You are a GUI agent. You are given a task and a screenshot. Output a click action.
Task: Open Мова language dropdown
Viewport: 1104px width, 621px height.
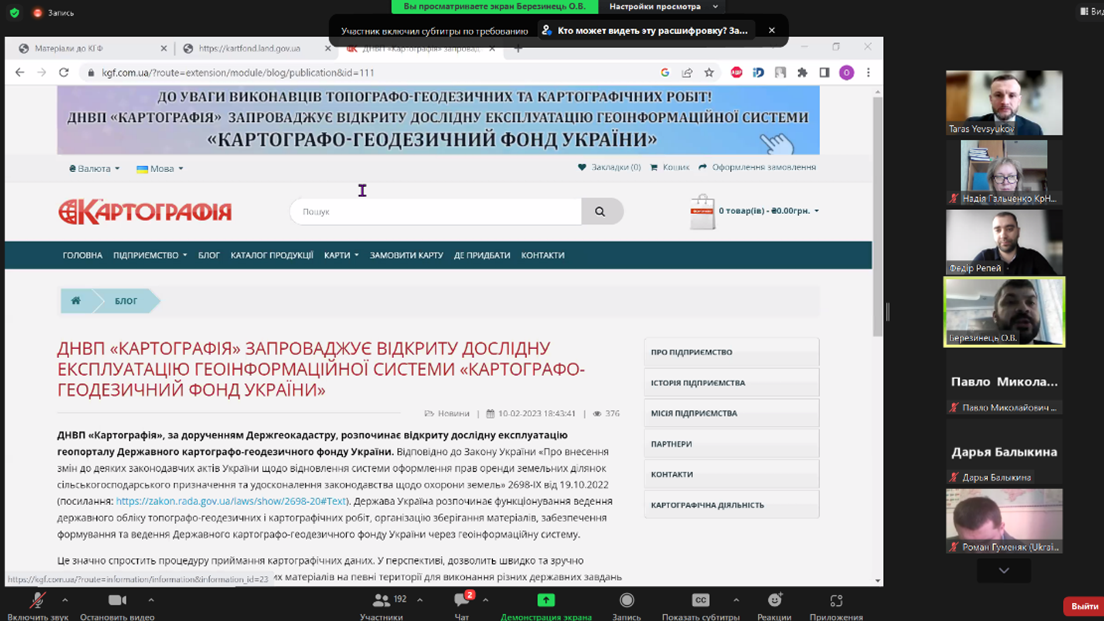(160, 168)
